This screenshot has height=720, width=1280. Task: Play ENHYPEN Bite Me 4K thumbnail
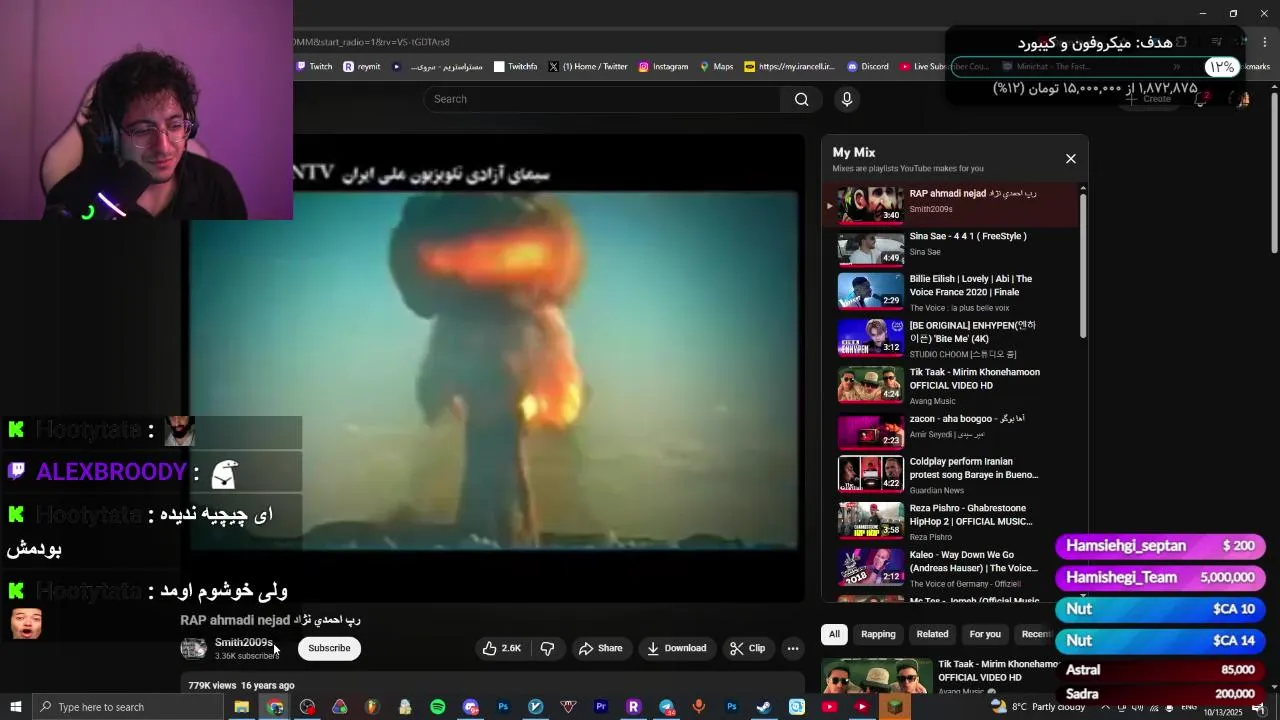[870, 337]
